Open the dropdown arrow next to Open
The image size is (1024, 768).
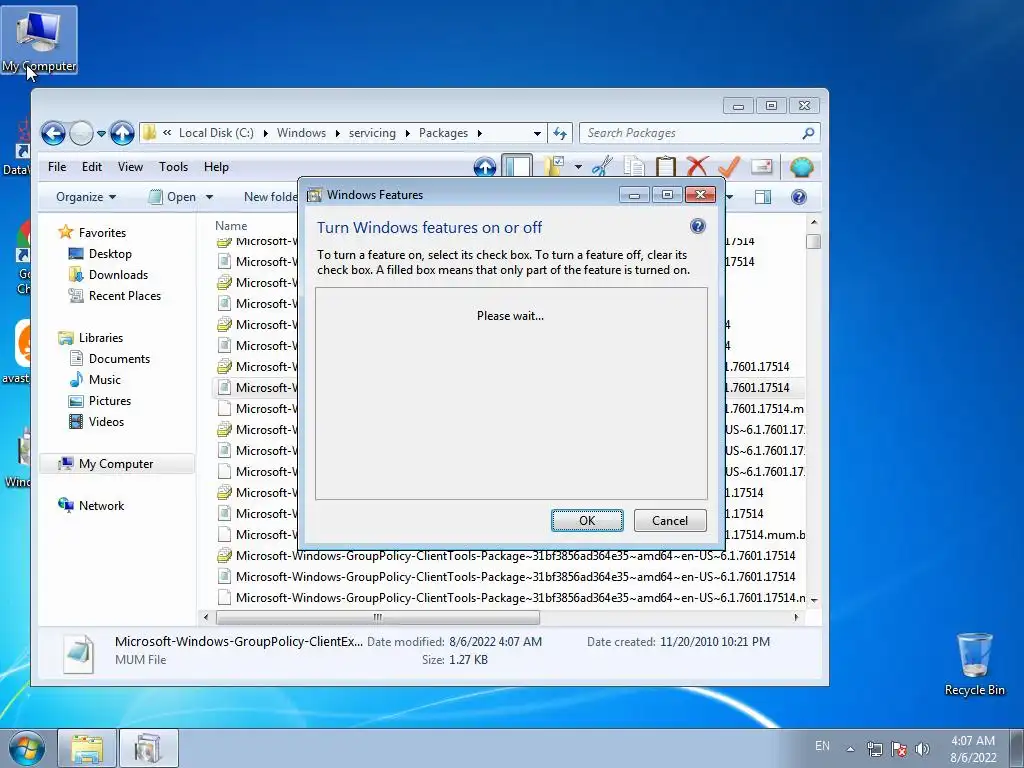[209, 197]
